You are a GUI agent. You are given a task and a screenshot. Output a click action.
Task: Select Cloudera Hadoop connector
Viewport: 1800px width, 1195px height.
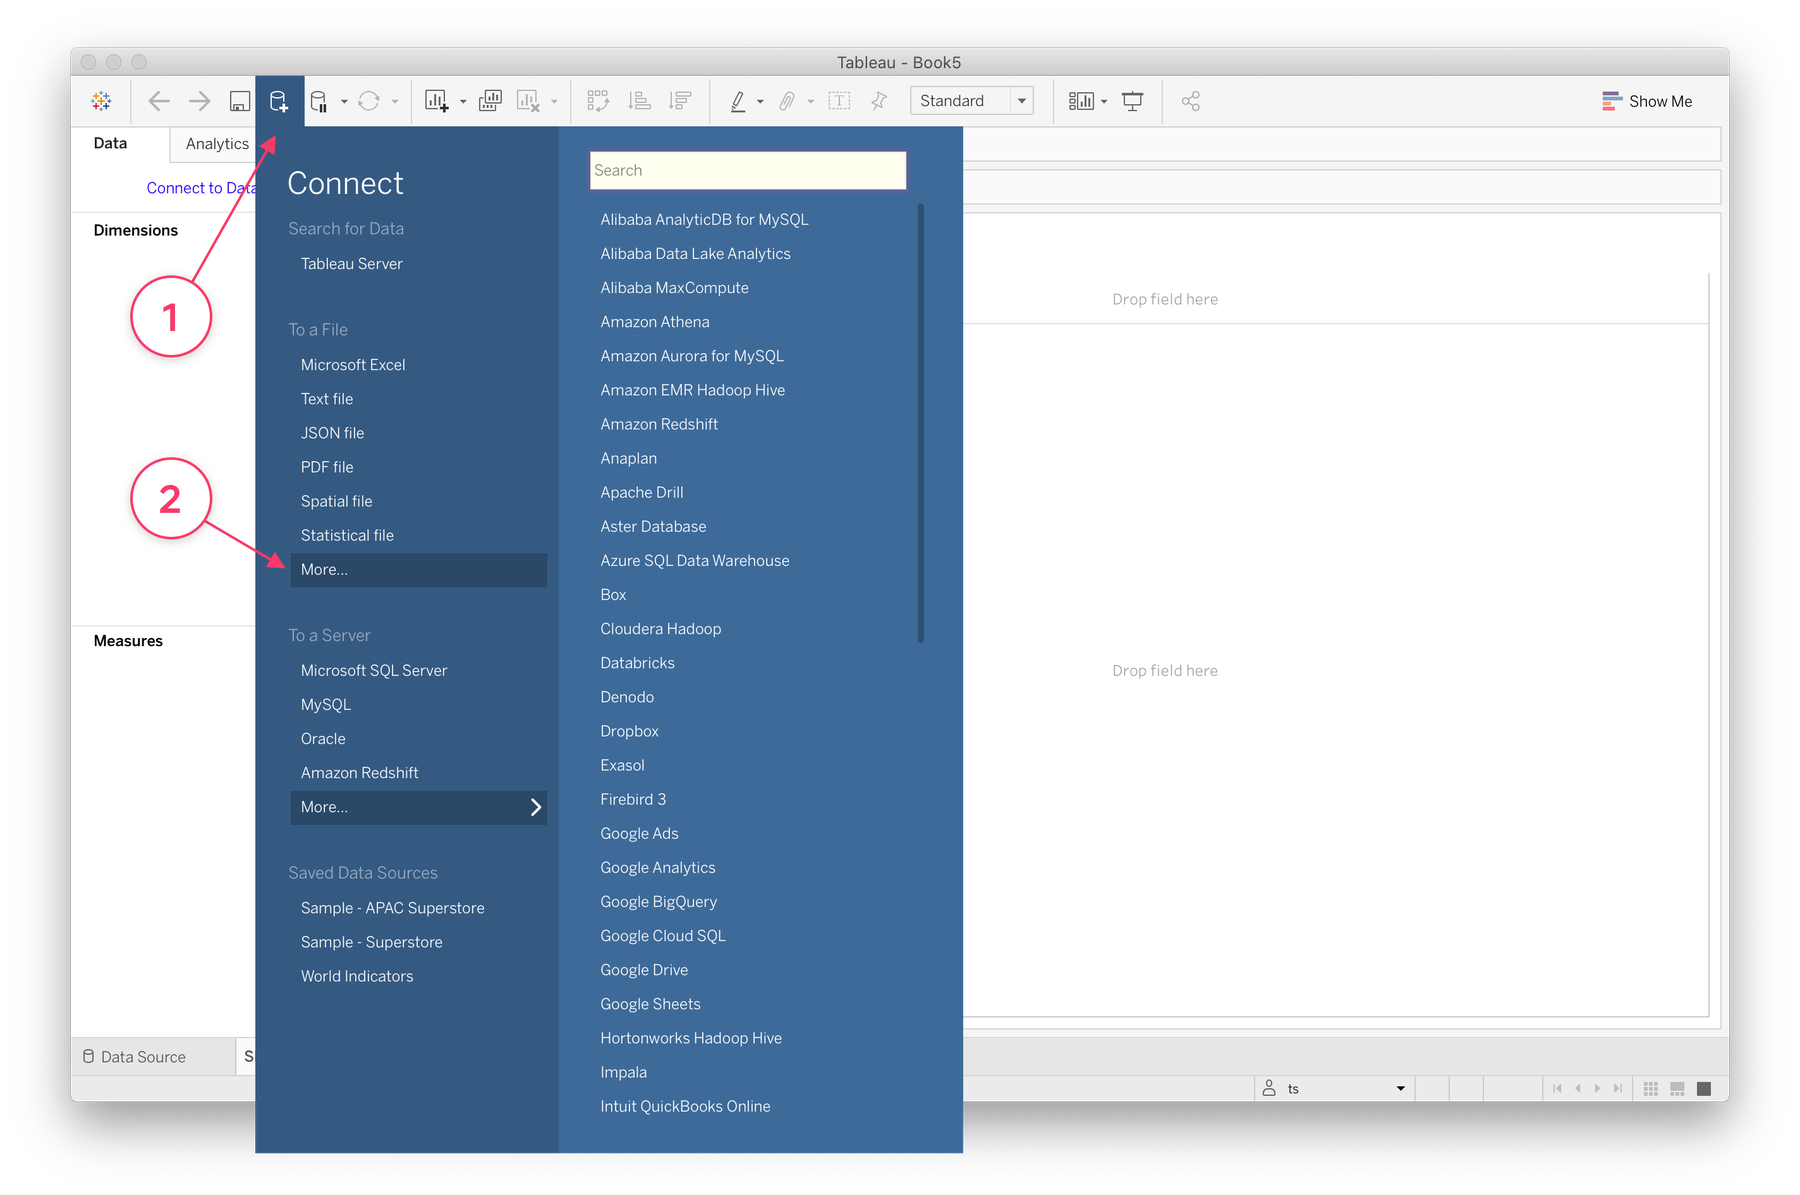661,629
